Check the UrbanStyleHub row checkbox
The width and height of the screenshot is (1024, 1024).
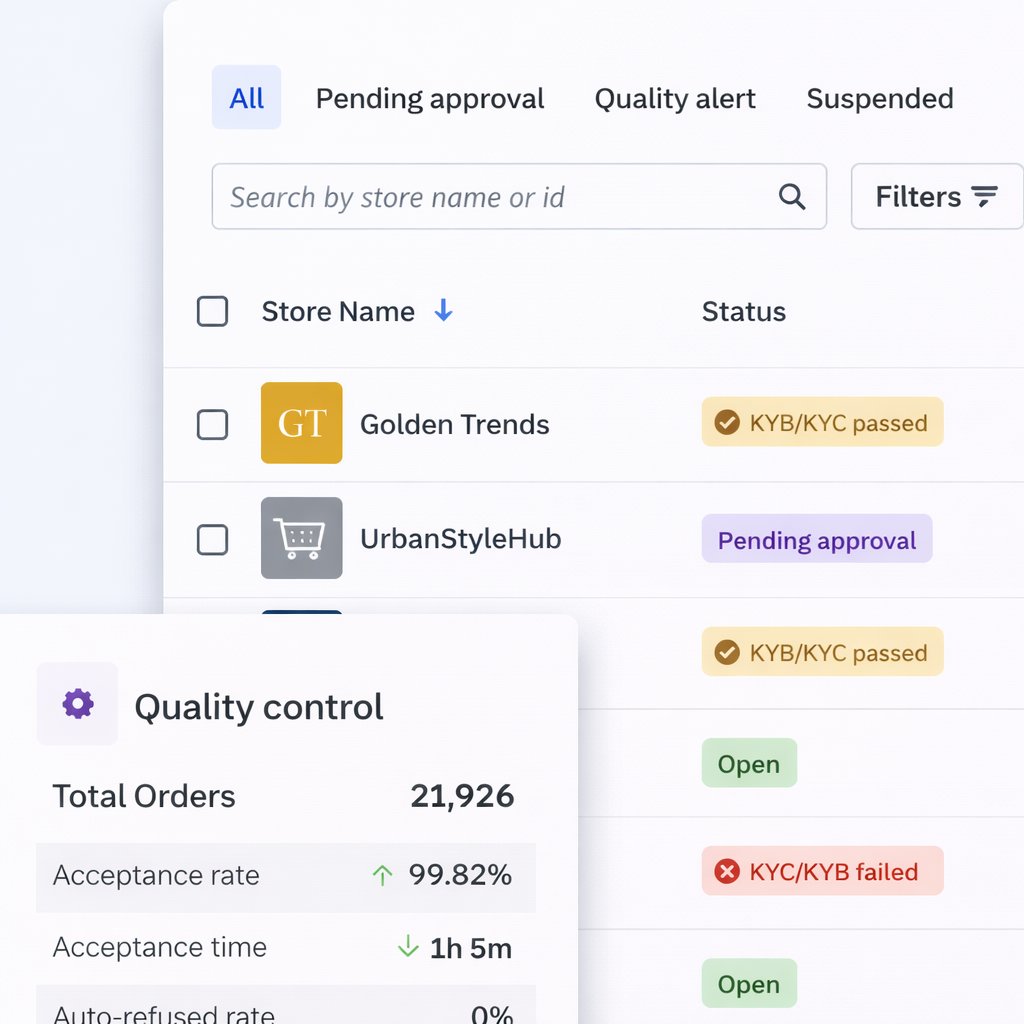212,539
